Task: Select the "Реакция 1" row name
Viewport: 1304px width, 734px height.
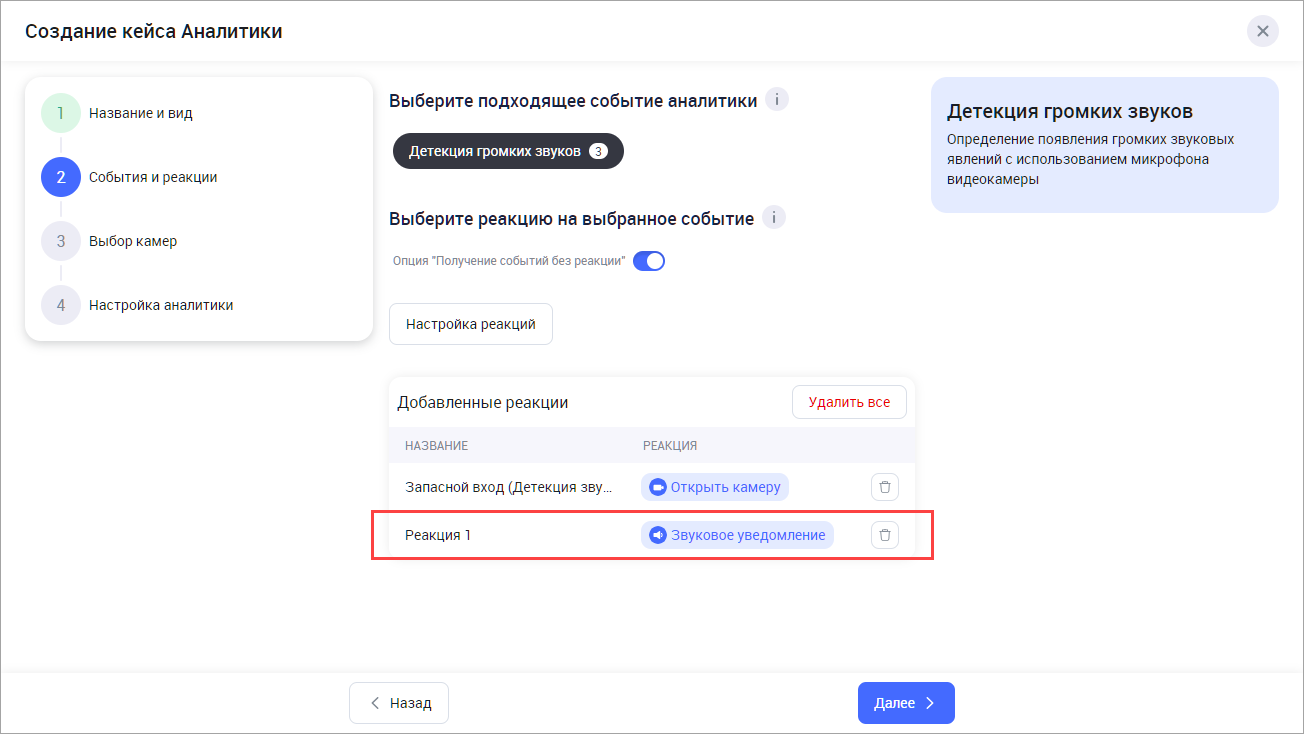Action: 438,535
